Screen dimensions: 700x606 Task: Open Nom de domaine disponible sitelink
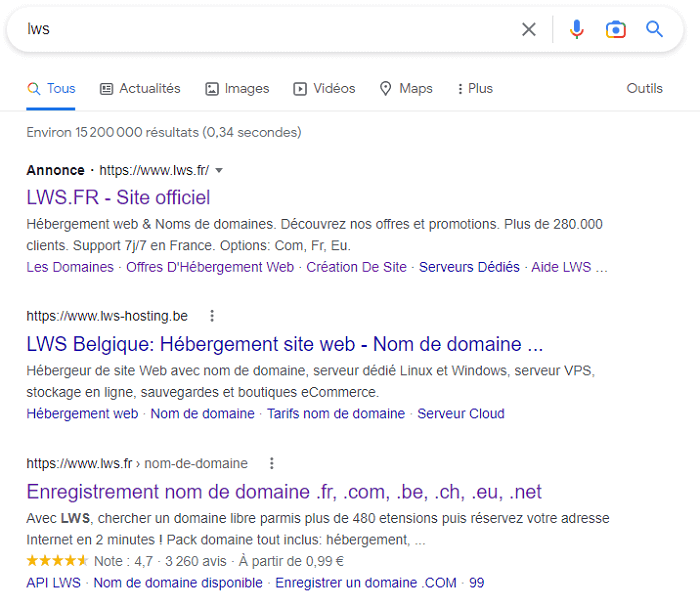coord(178,583)
